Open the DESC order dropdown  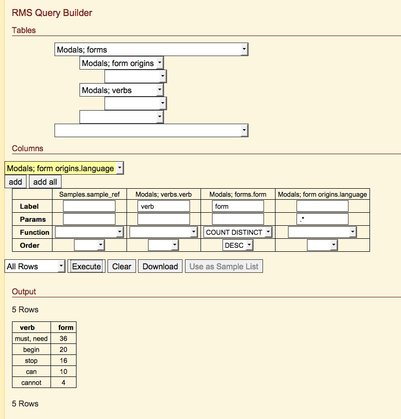tap(238, 245)
